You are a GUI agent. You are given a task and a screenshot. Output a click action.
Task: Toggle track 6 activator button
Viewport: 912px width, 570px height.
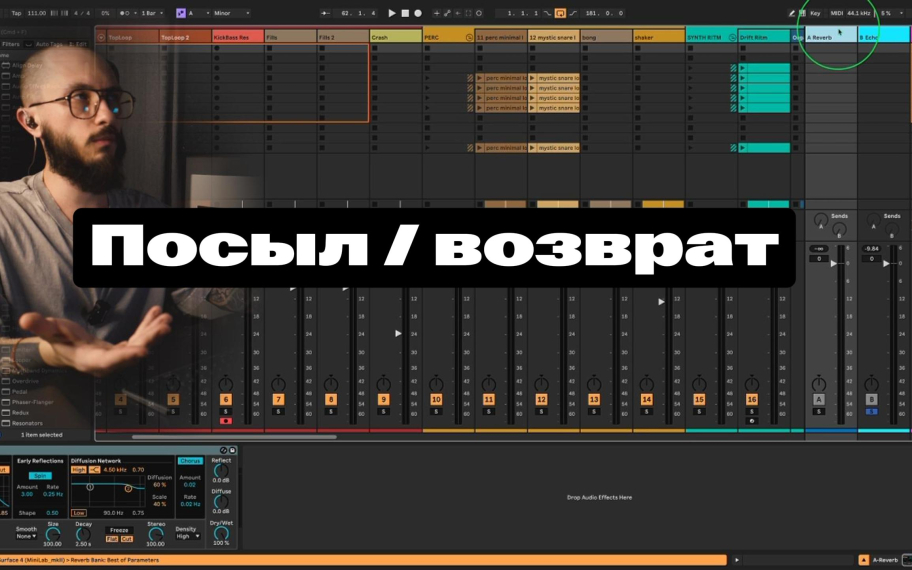tap(226, 400)
